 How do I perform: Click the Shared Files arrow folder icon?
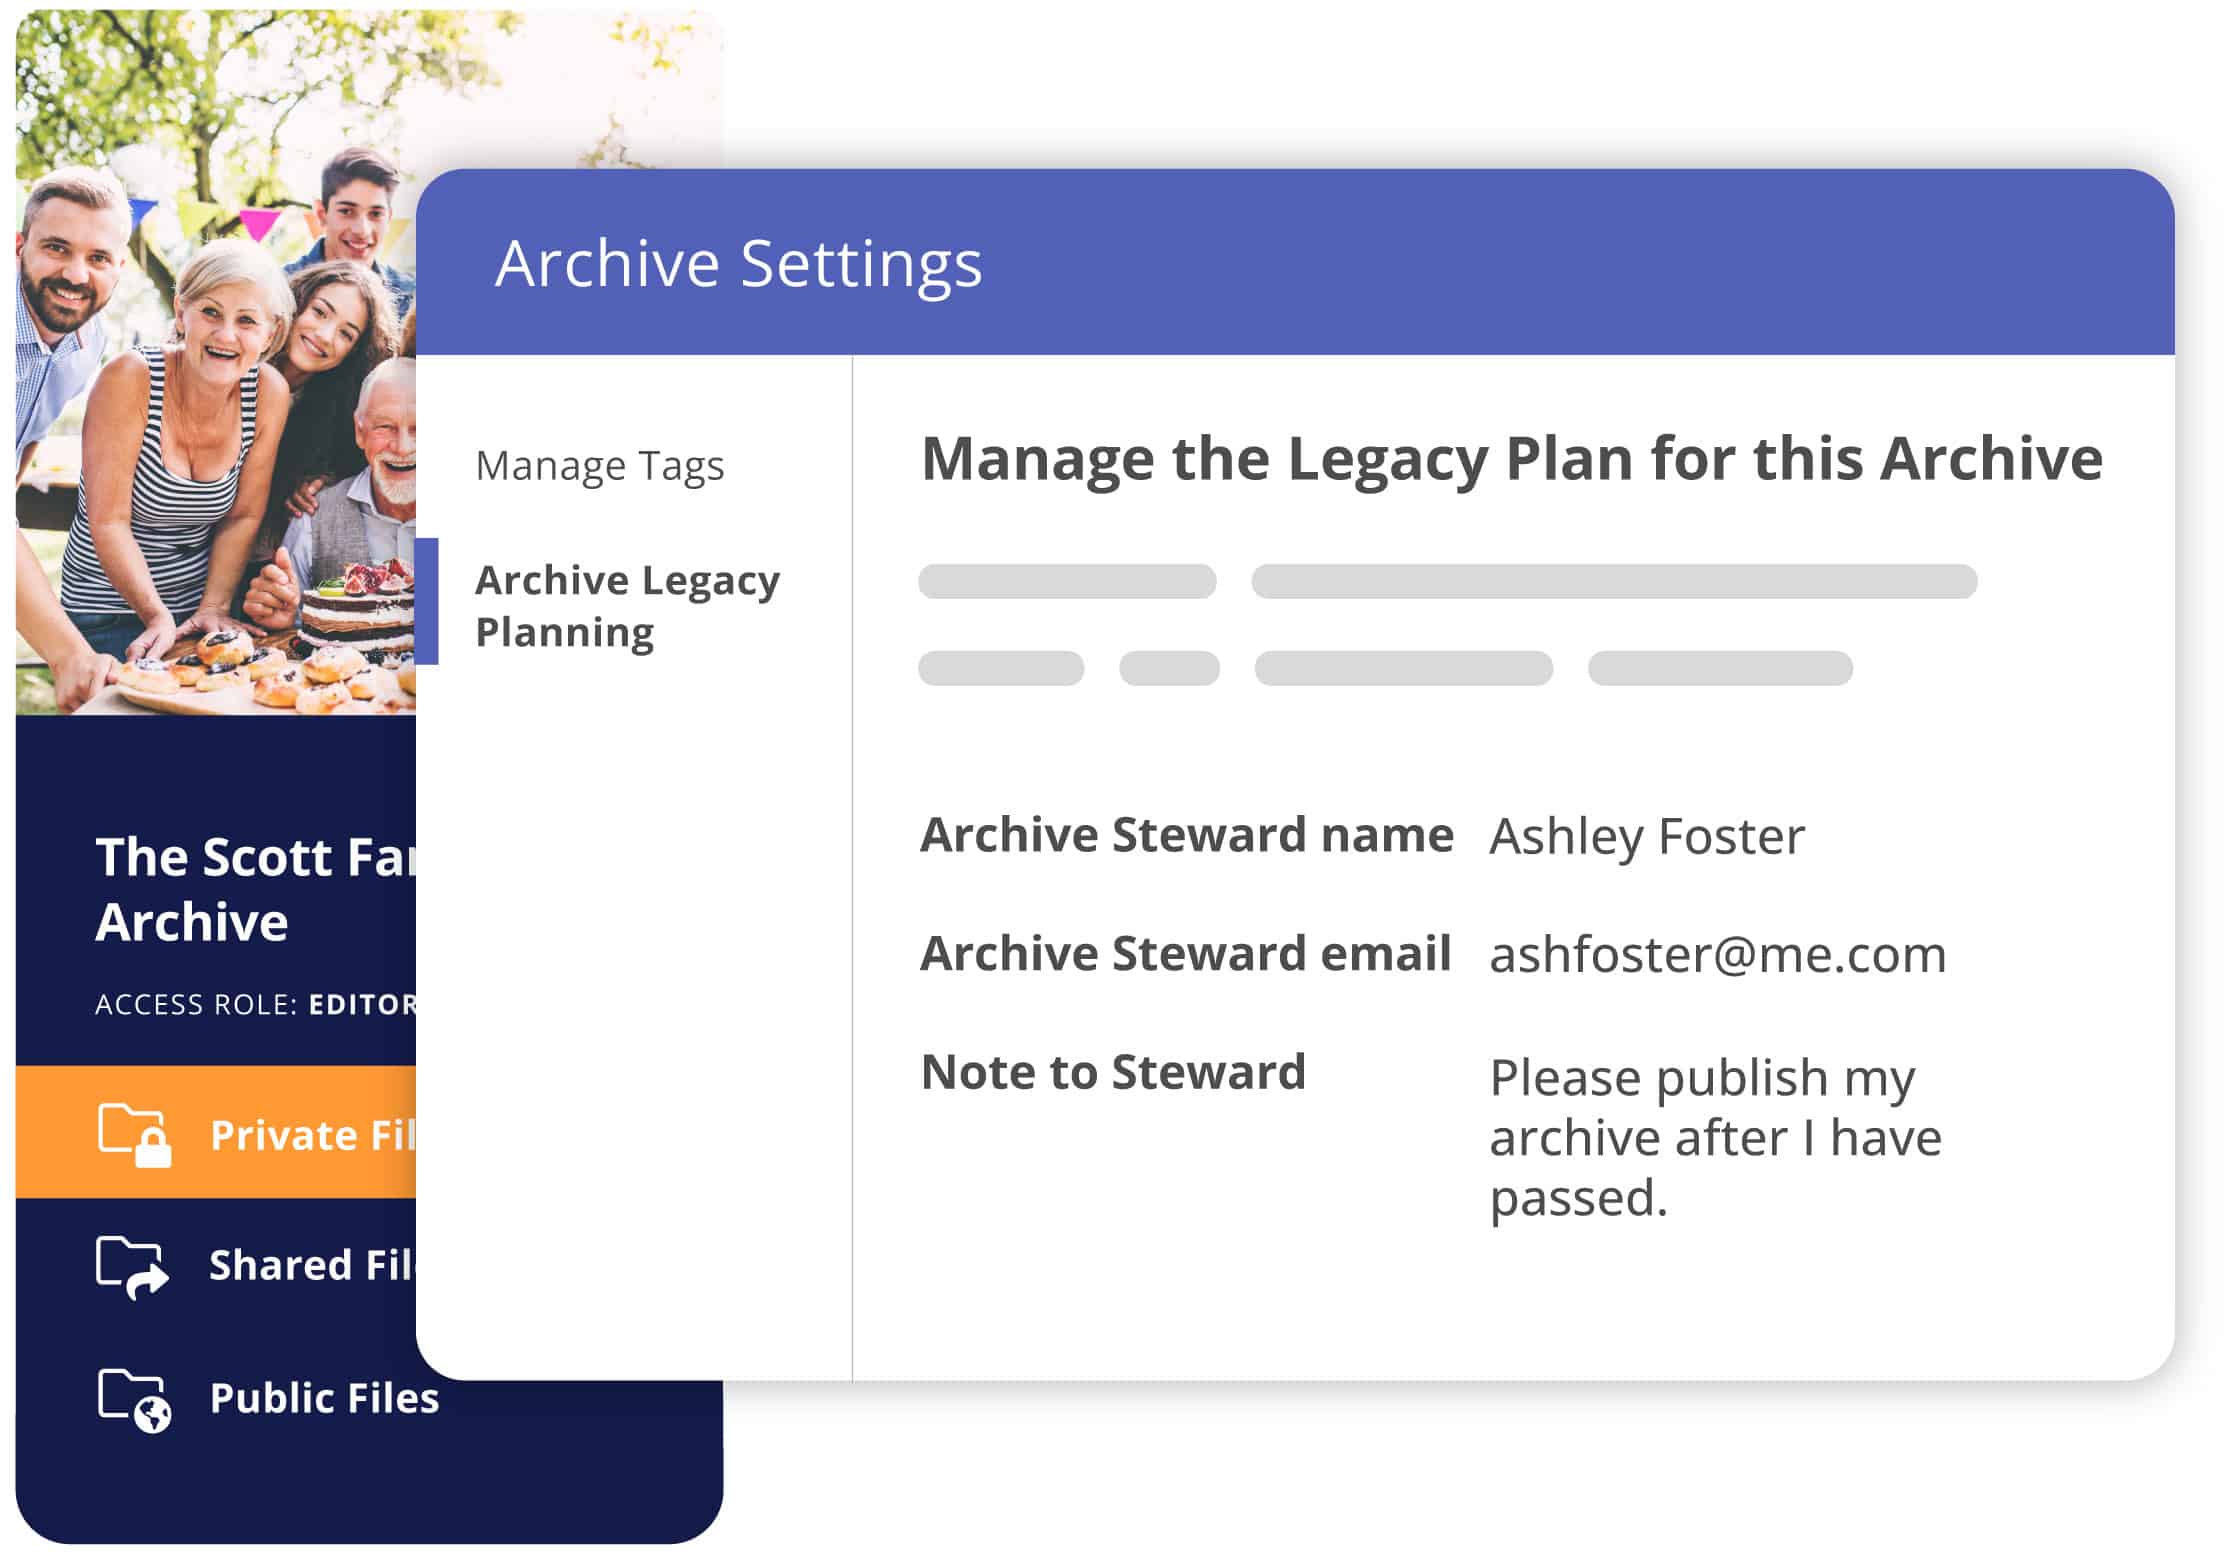point(132,1266)
